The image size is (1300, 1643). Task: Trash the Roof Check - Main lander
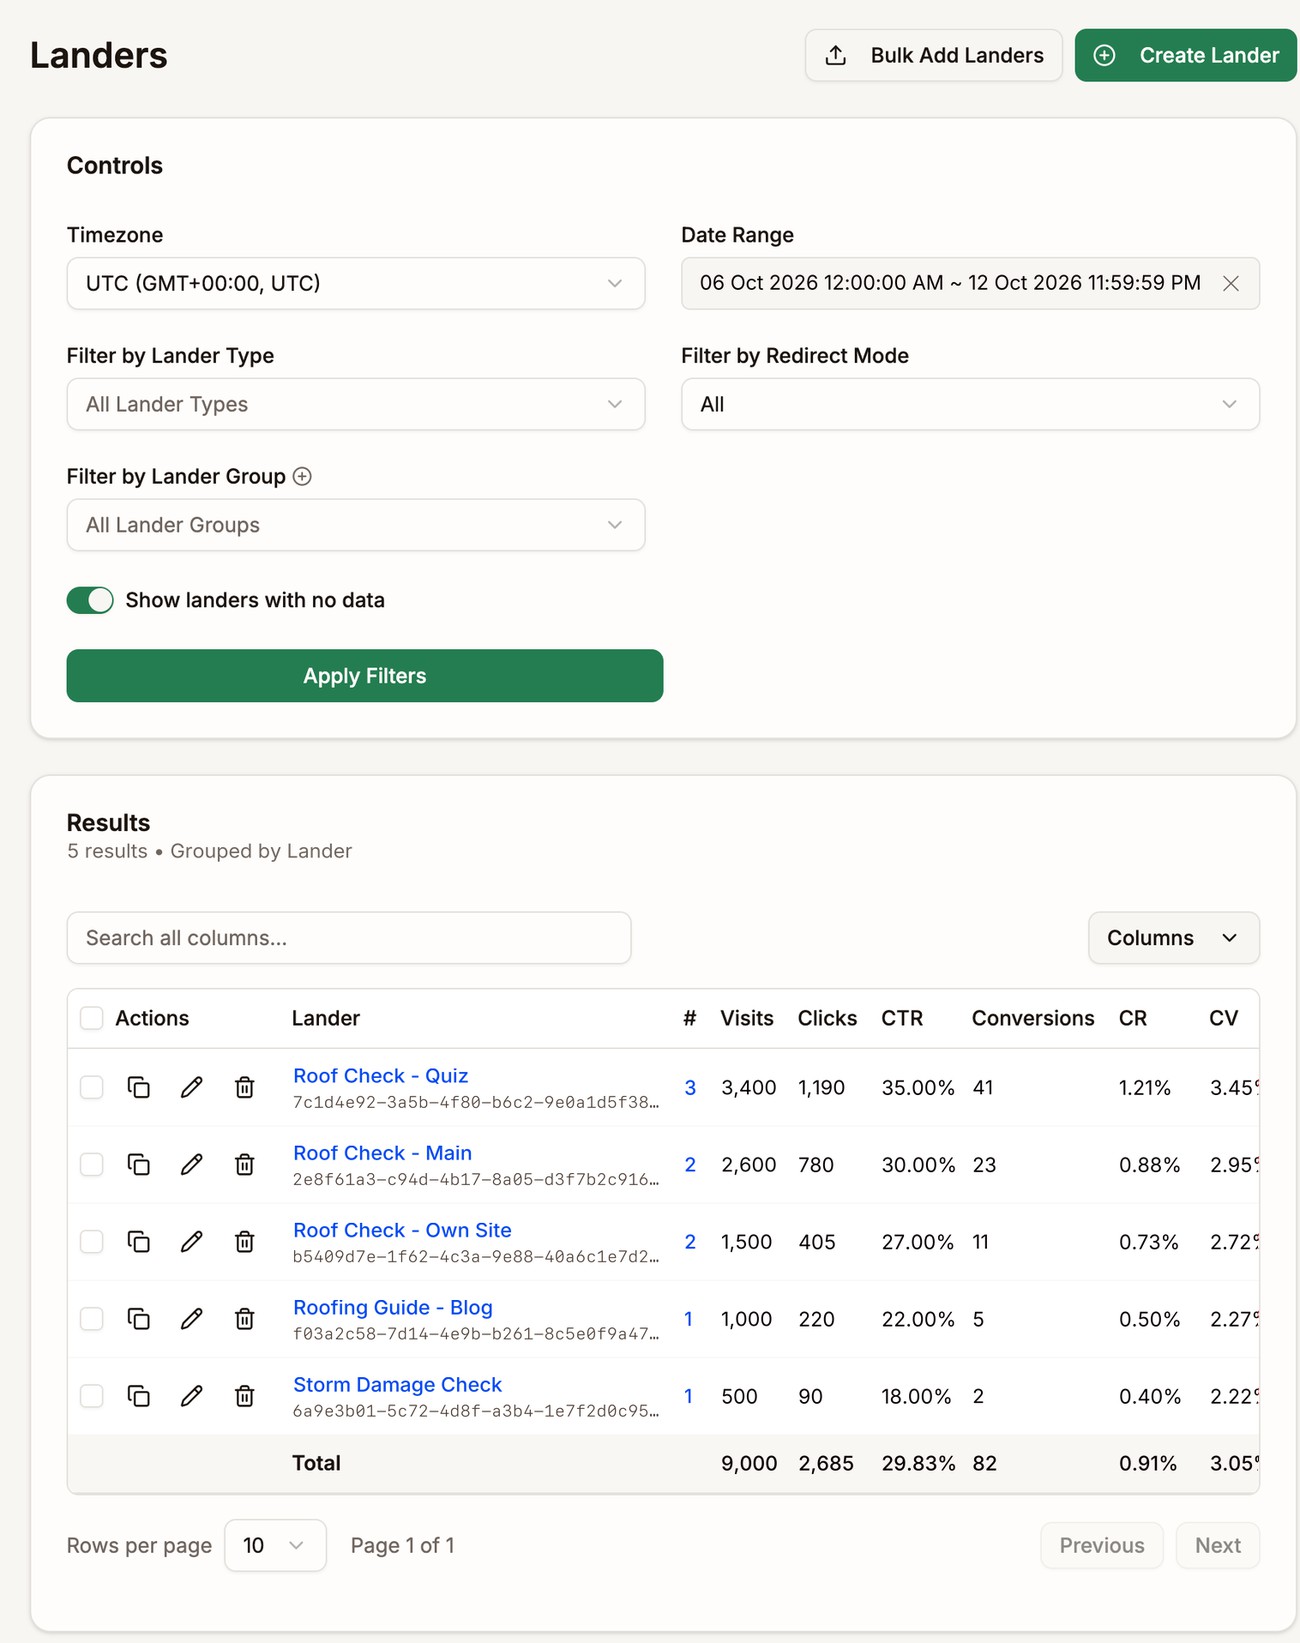(x=244, y=1164)
